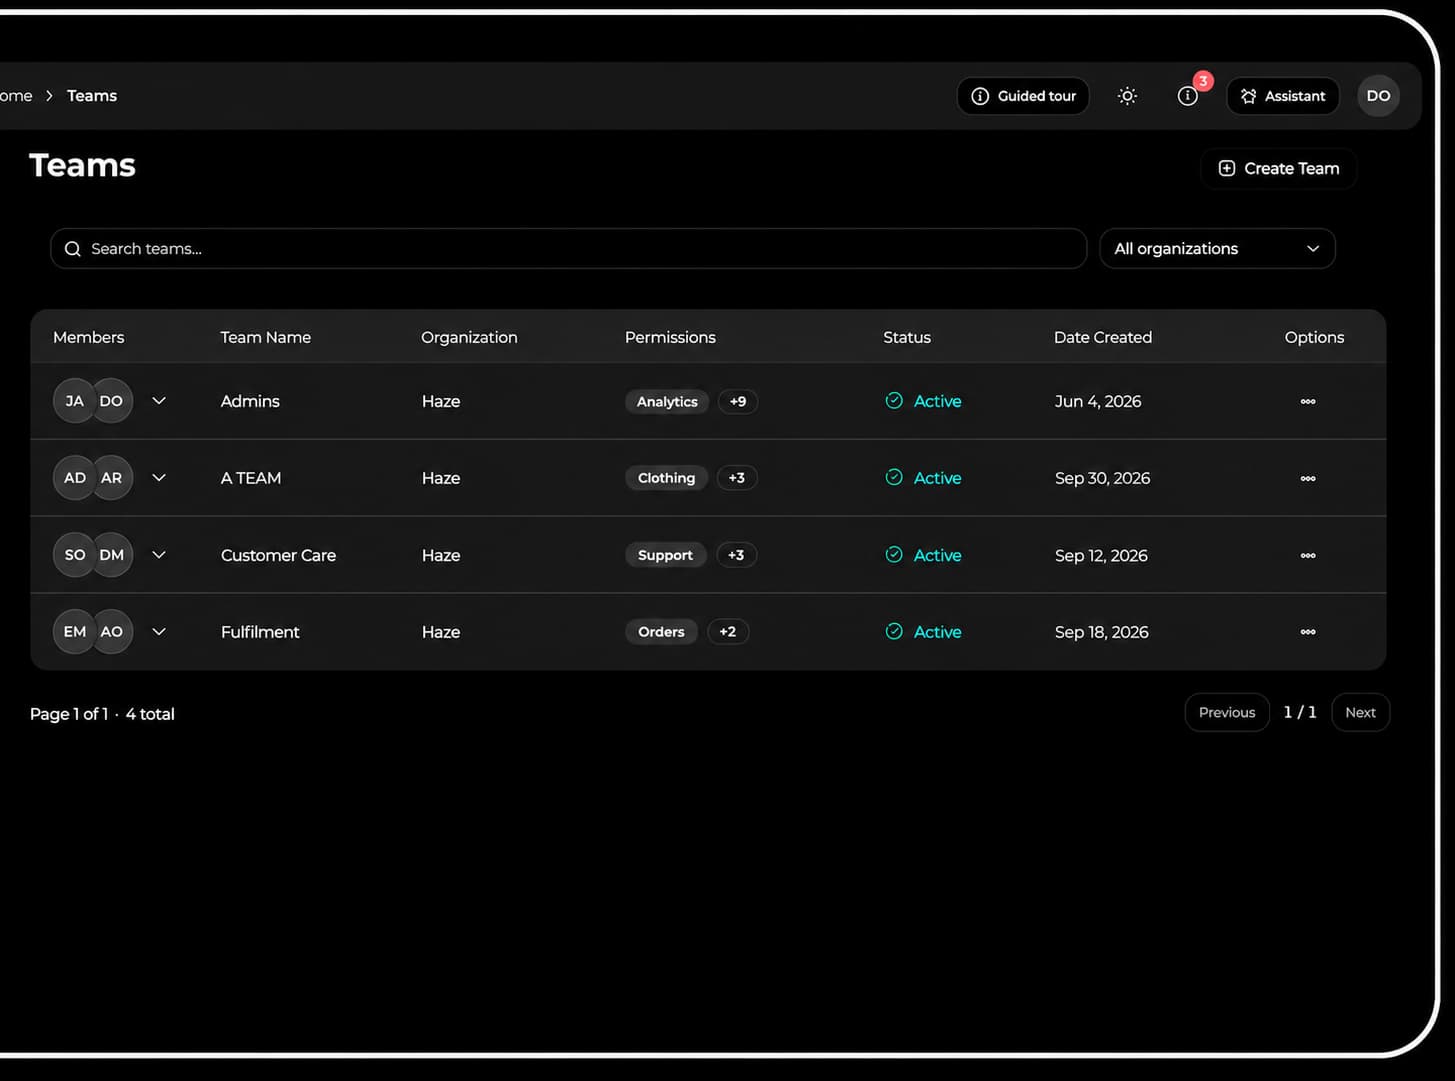Show +9 more permissions for Admins
This screenshot has width=1455, height=1081.
pos(738,401)
